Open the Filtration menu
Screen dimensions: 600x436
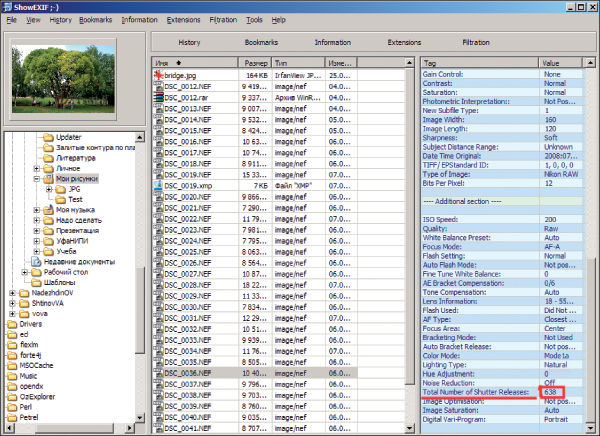point(223,19)
